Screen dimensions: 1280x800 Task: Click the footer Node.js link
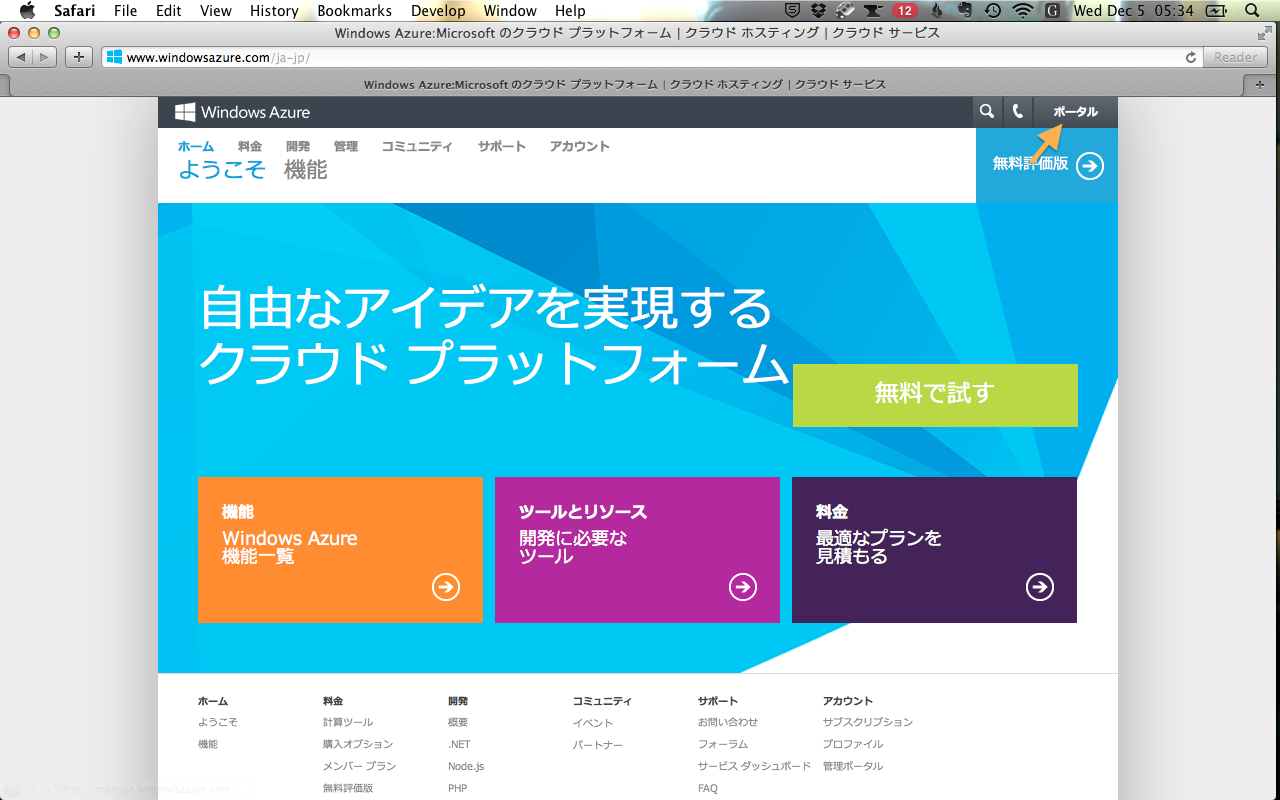[466, 766]
